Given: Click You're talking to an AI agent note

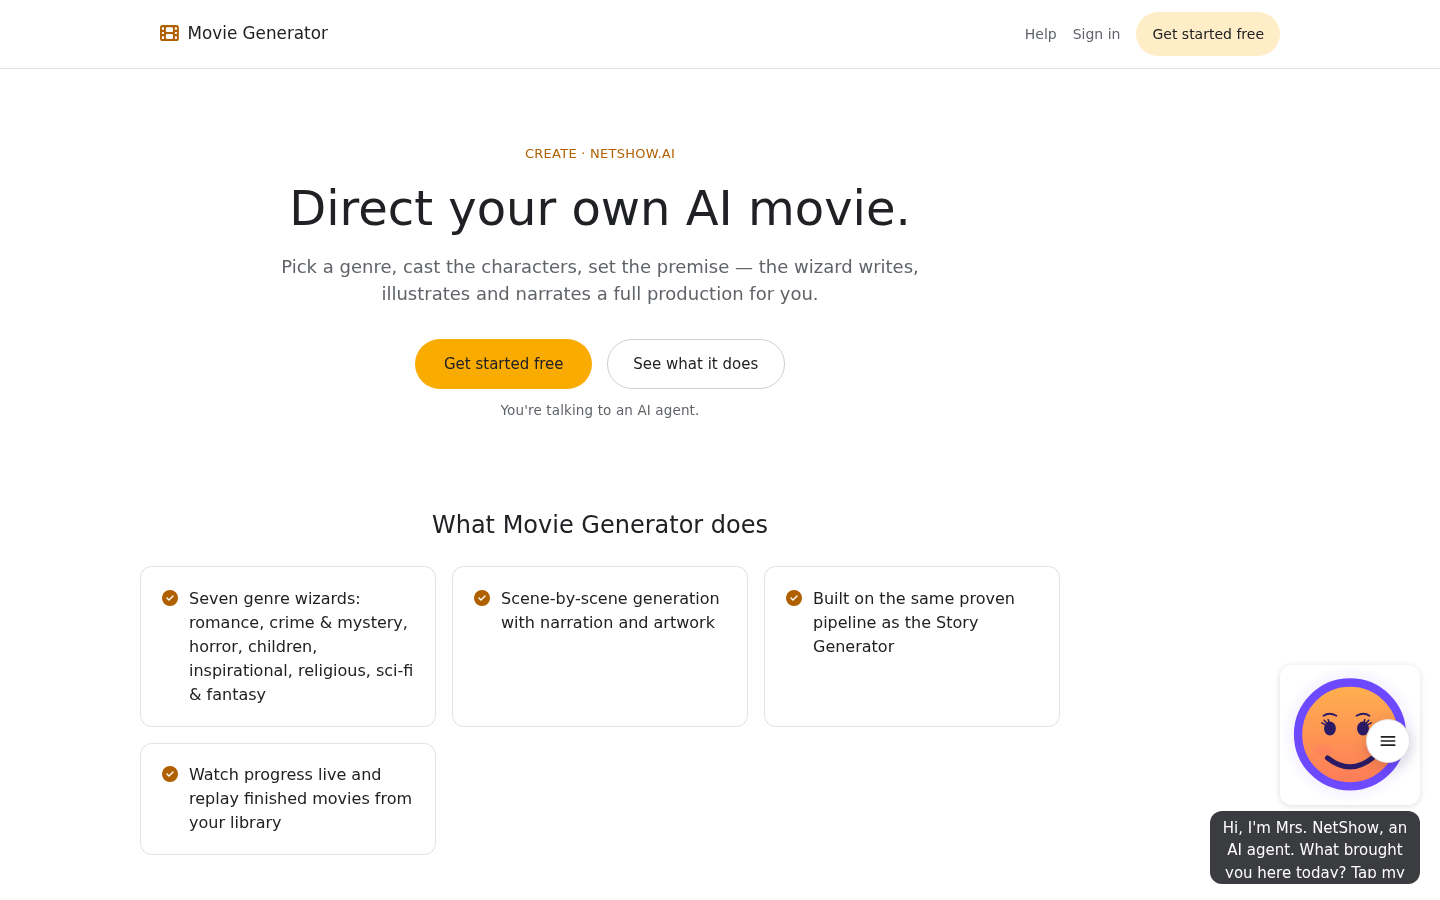Looking at the screenshot, I should (600, 410).
